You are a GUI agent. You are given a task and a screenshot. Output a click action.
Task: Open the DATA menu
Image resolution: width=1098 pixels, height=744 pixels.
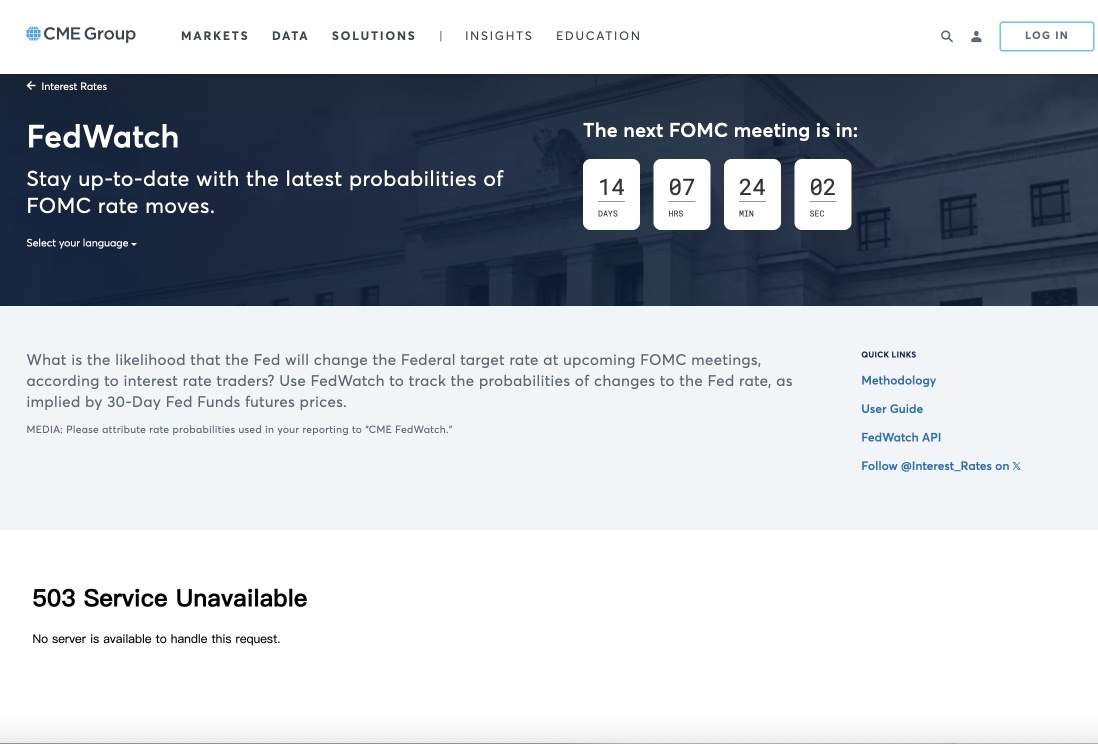point(290,36)
